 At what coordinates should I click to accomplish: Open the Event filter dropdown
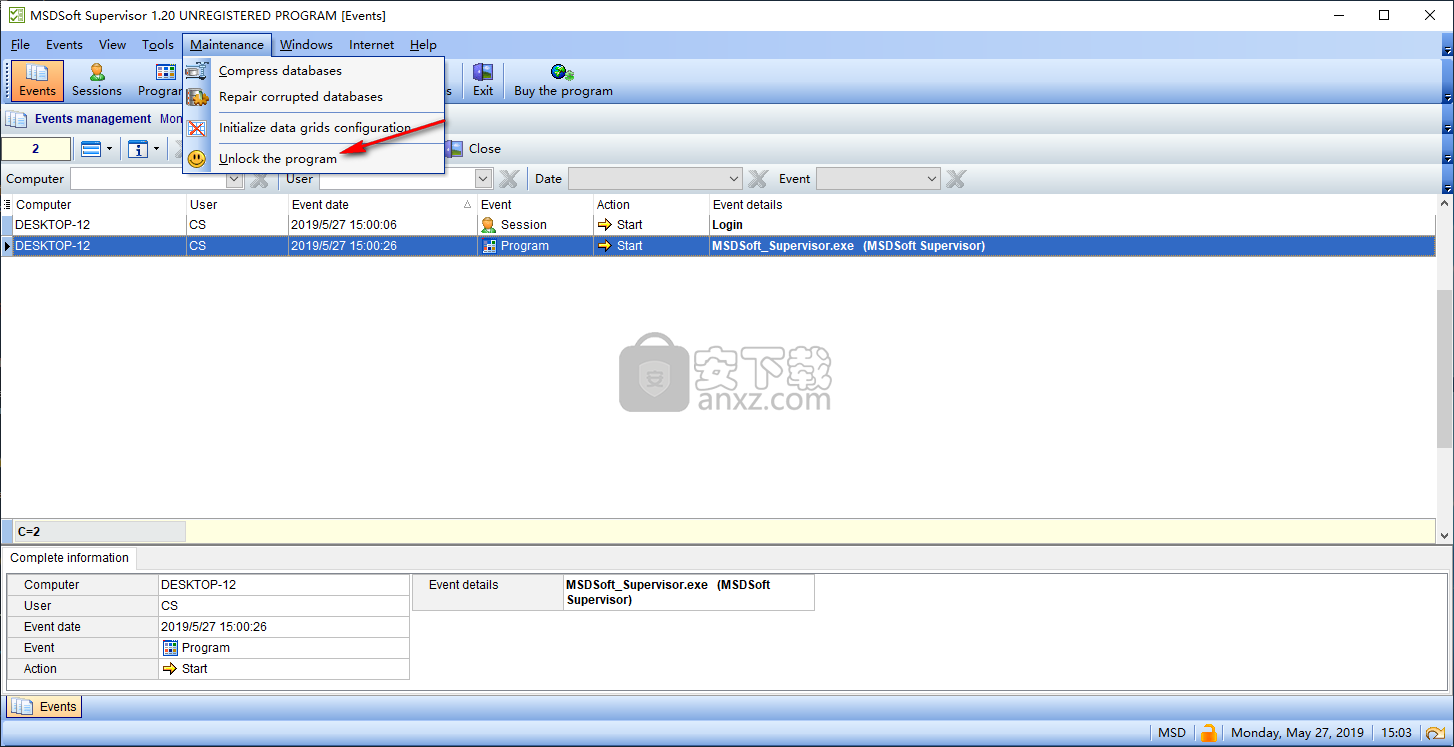(x=932, y=179)
